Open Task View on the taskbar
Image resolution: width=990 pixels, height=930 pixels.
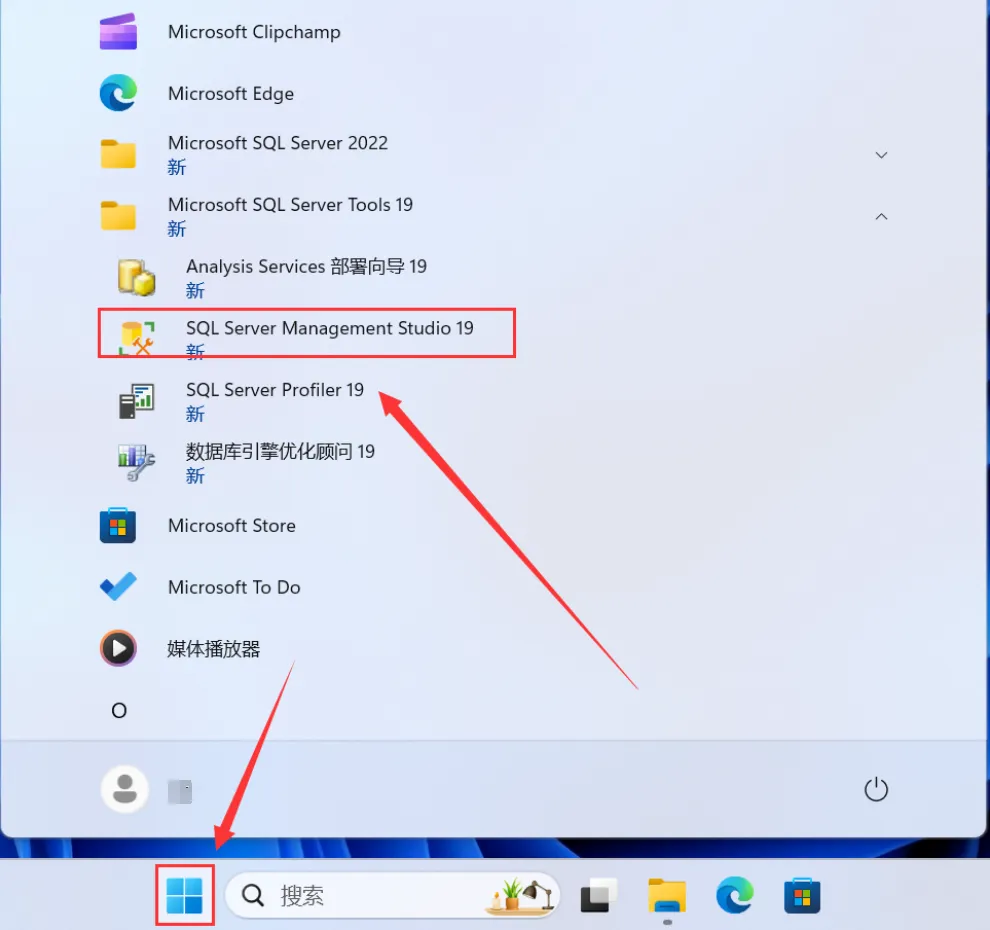click(599, 895)
